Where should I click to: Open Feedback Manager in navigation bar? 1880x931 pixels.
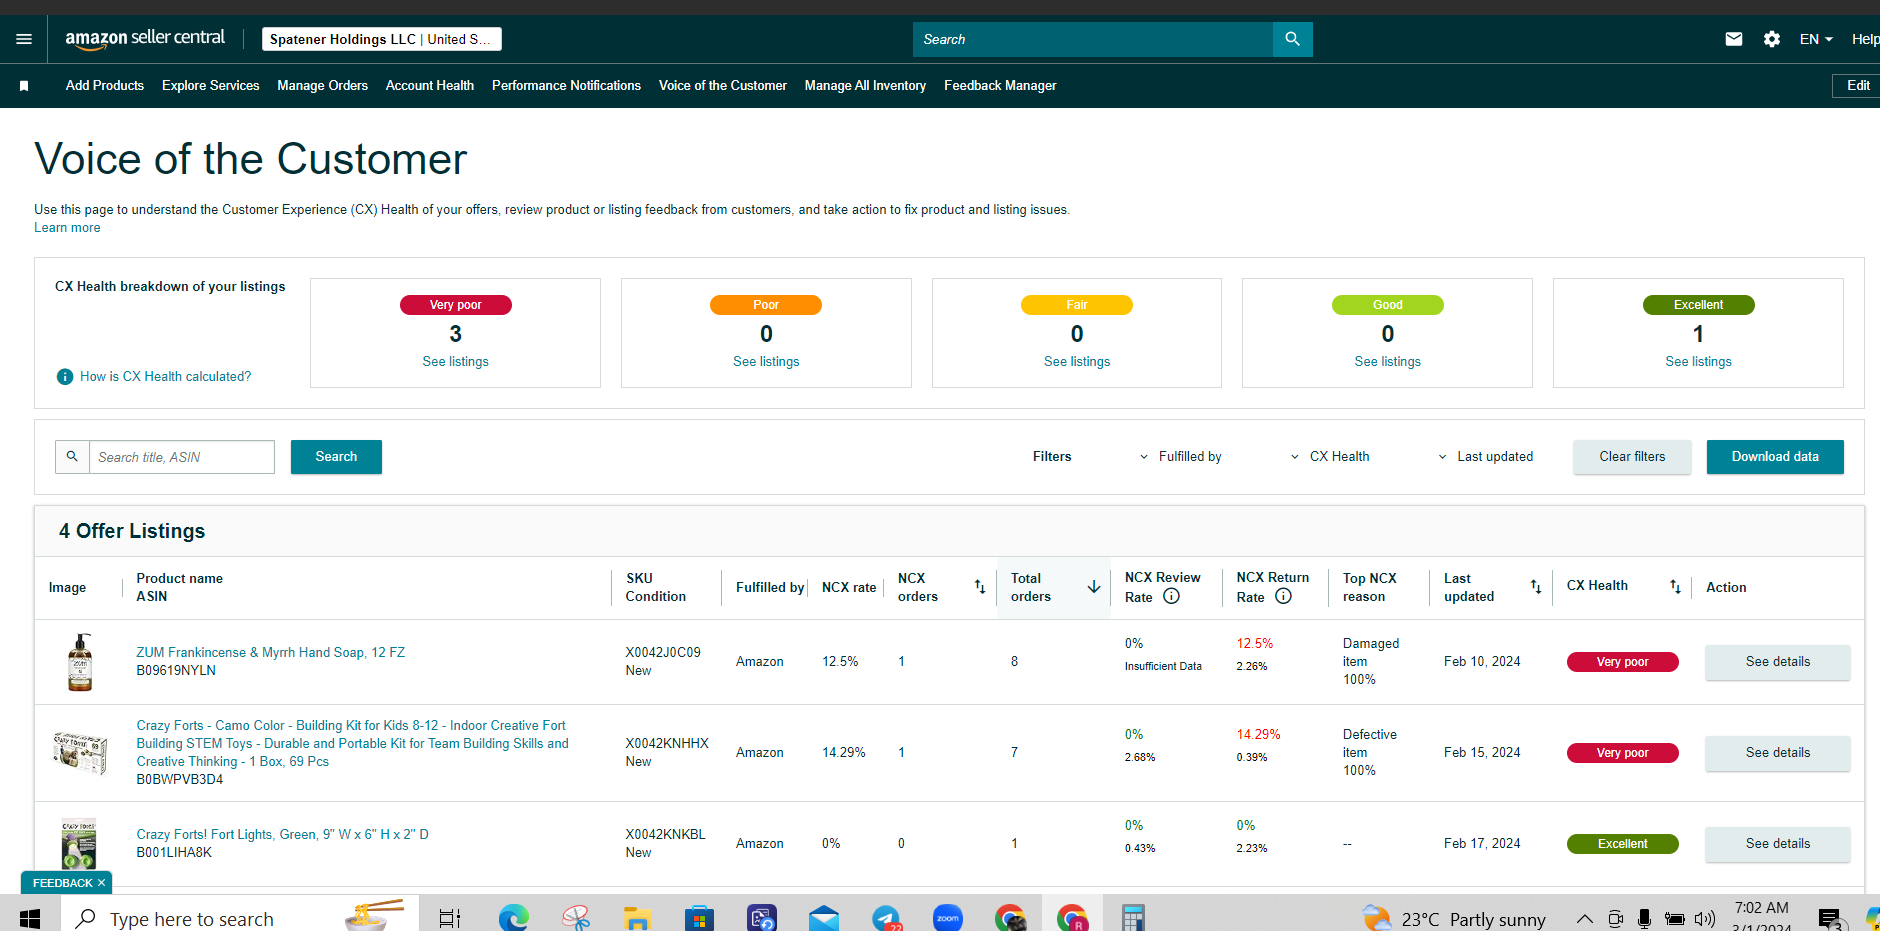click(1000, 86)
